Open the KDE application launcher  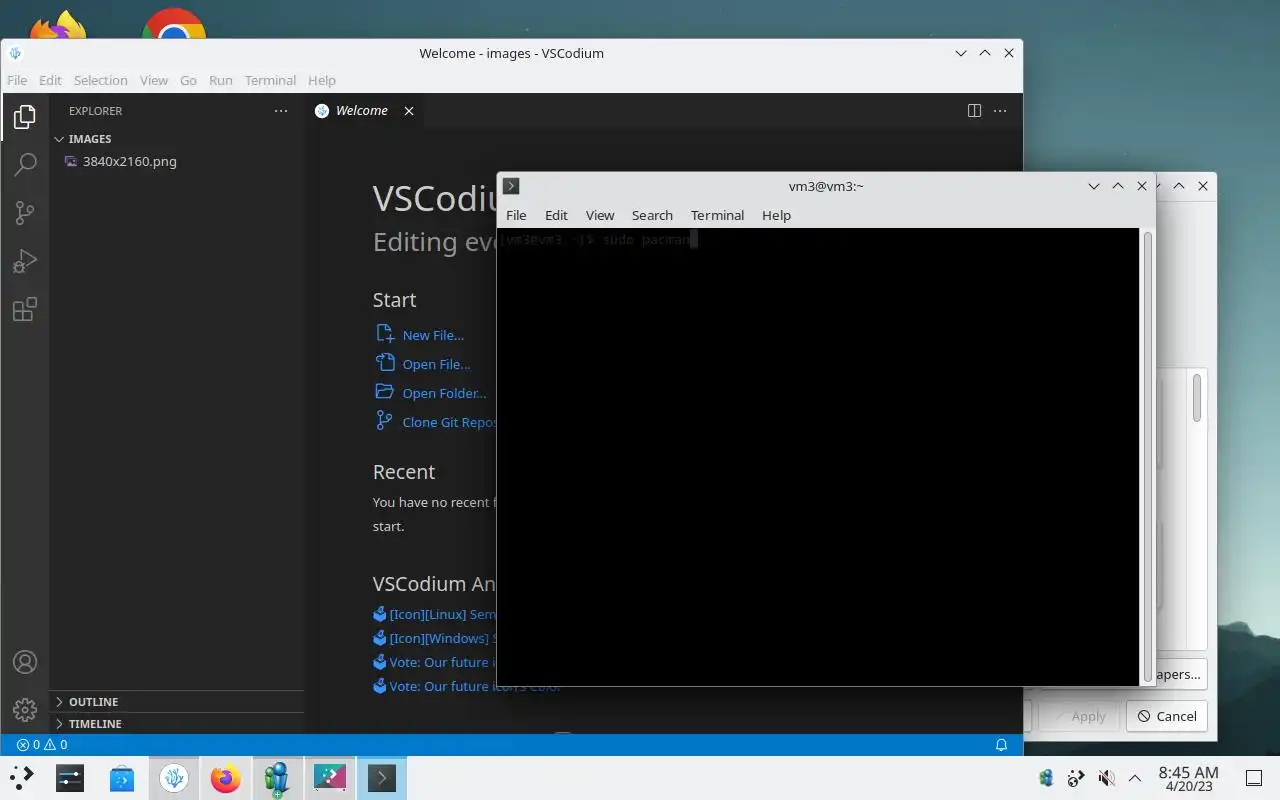(x=21, y=777)
